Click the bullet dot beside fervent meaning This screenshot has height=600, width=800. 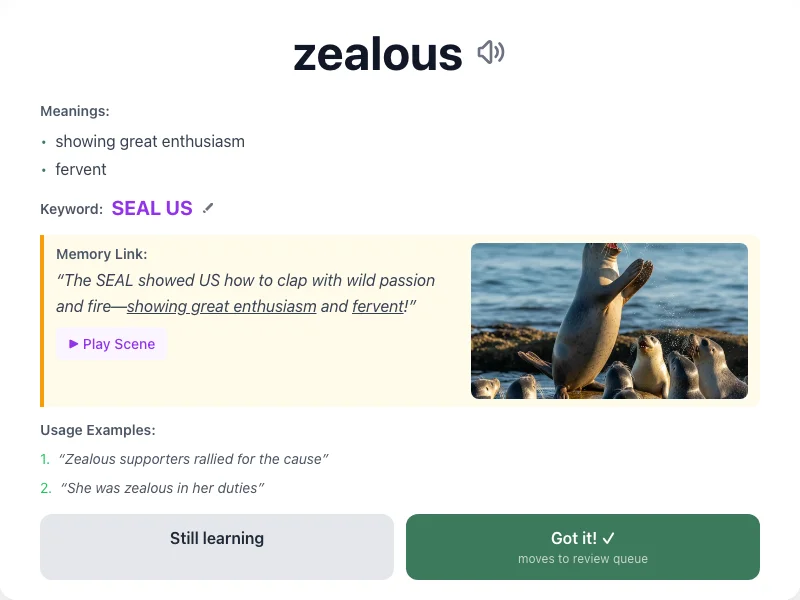pyautogui.click(x=43, y=170)
